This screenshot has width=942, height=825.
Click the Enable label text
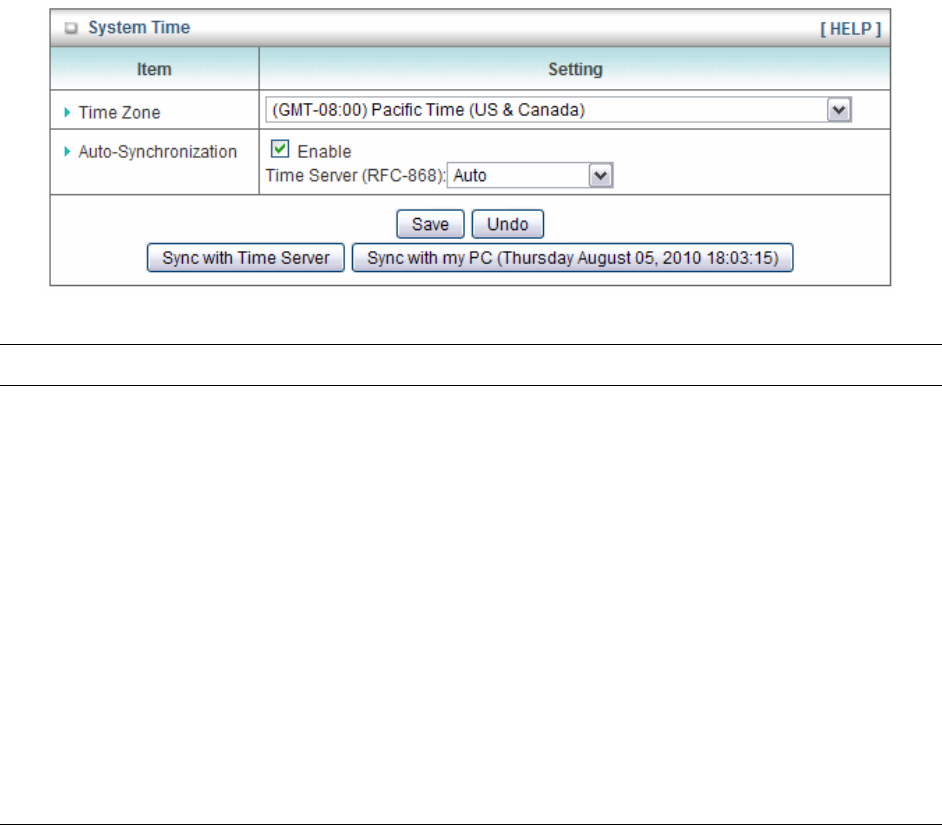pyautogui.click(x=324, y=152)
